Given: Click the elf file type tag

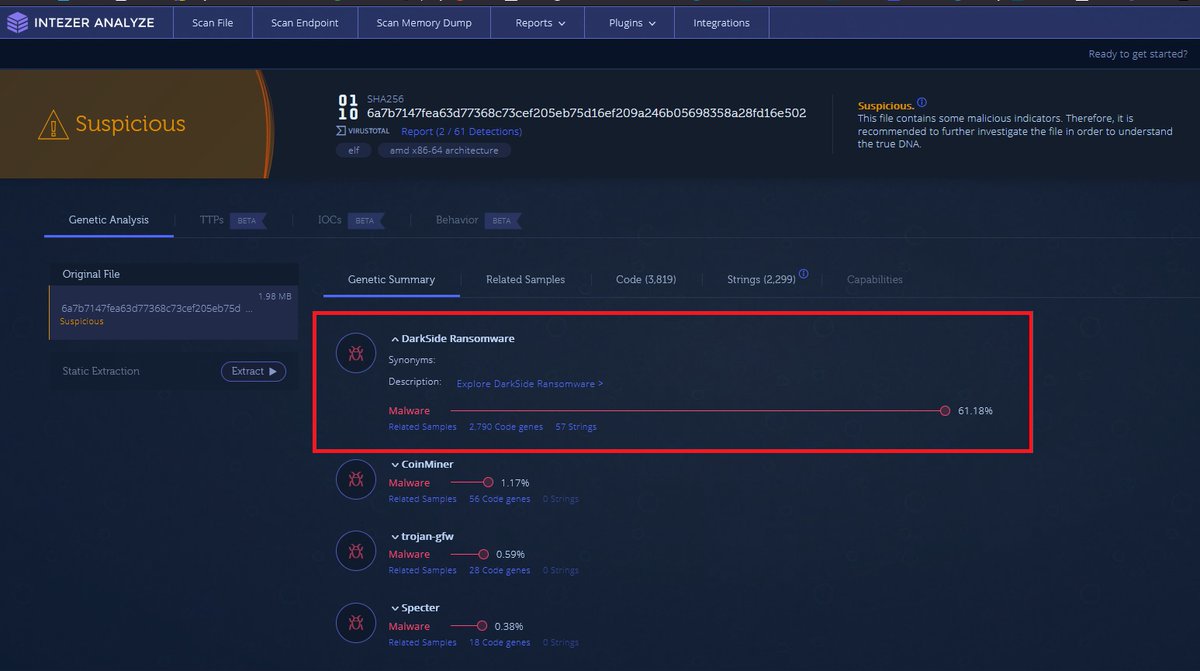Looking at the screenshot, I should pyautogui.click(x=354, y=150).
